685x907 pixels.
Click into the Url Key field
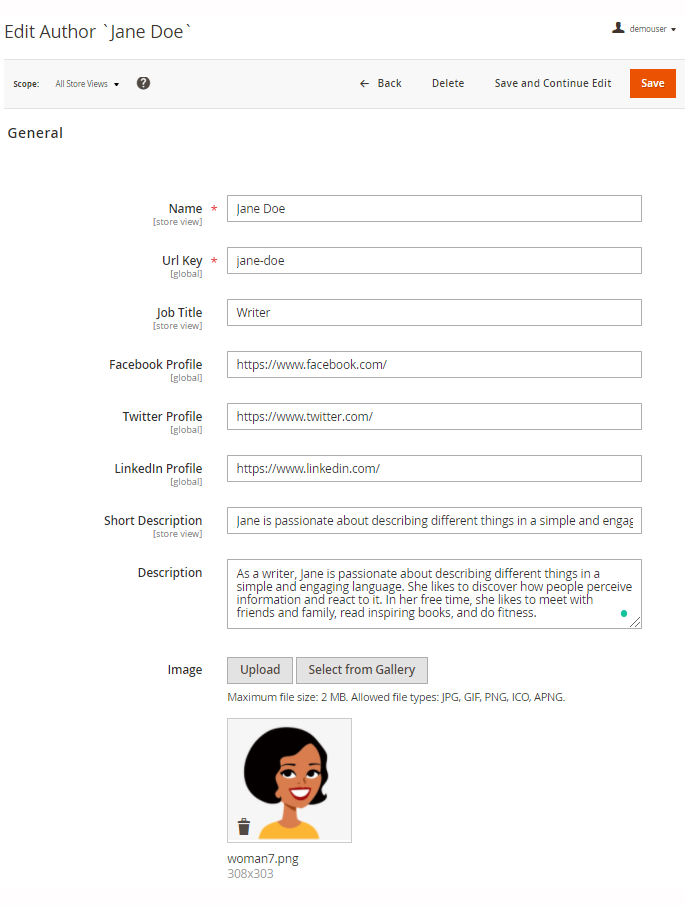434,260
